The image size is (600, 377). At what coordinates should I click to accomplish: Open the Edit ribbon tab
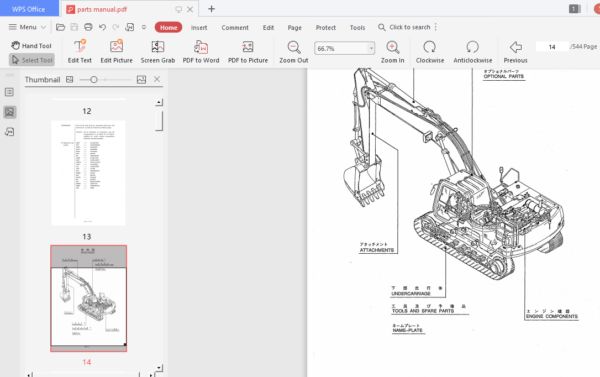coord(268,28)
